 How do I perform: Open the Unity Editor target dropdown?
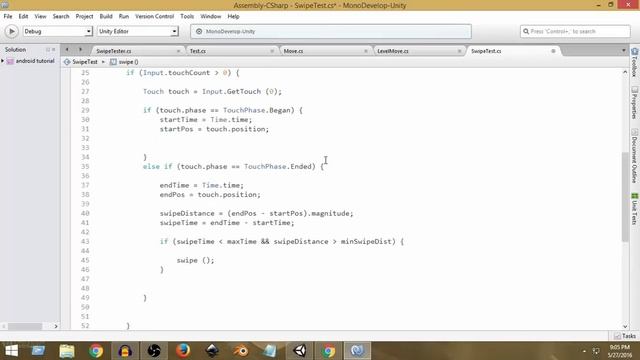(x=138, y=31)
